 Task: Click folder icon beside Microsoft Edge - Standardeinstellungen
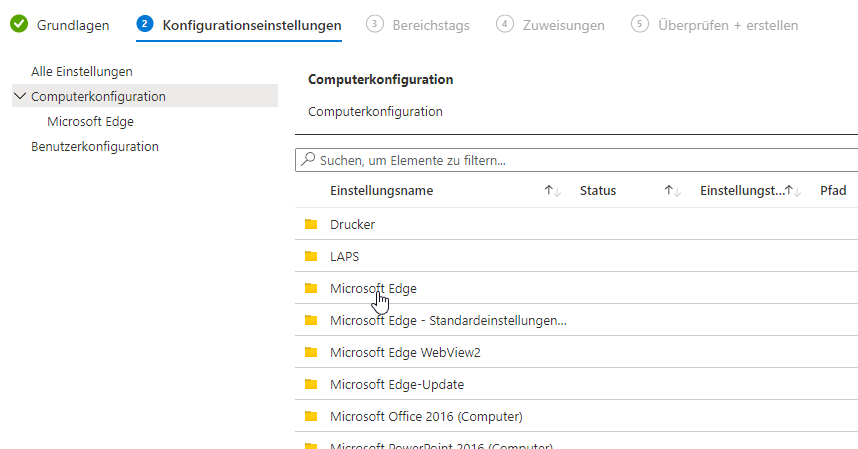click(x=311, y=320)
